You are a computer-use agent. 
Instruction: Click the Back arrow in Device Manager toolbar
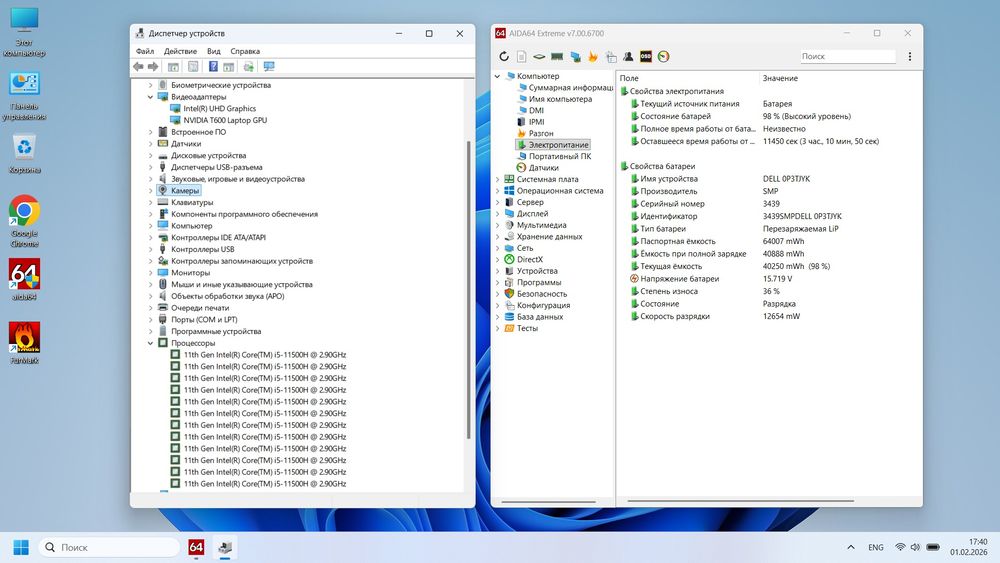[138, 66]
